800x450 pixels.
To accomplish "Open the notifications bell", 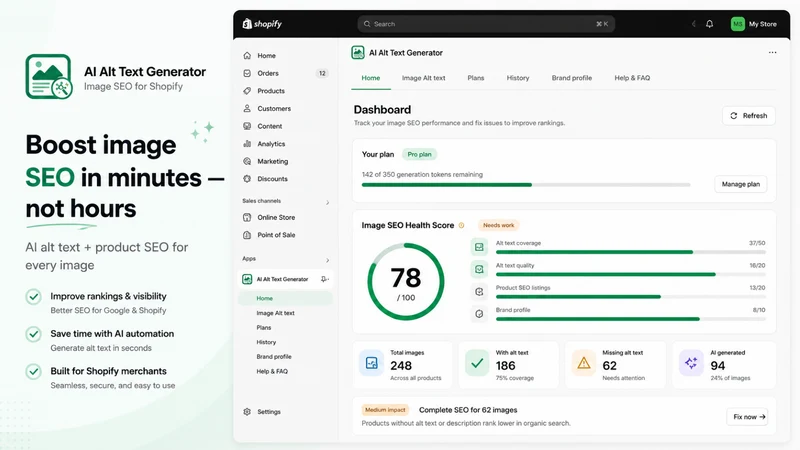I will click(x=709, y=24).
